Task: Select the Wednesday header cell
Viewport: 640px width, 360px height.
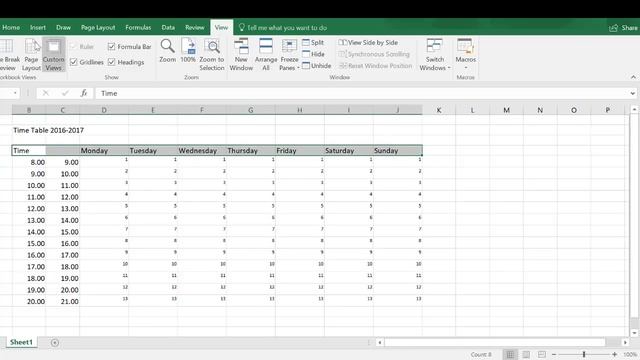Action: [x=202, y=151]
